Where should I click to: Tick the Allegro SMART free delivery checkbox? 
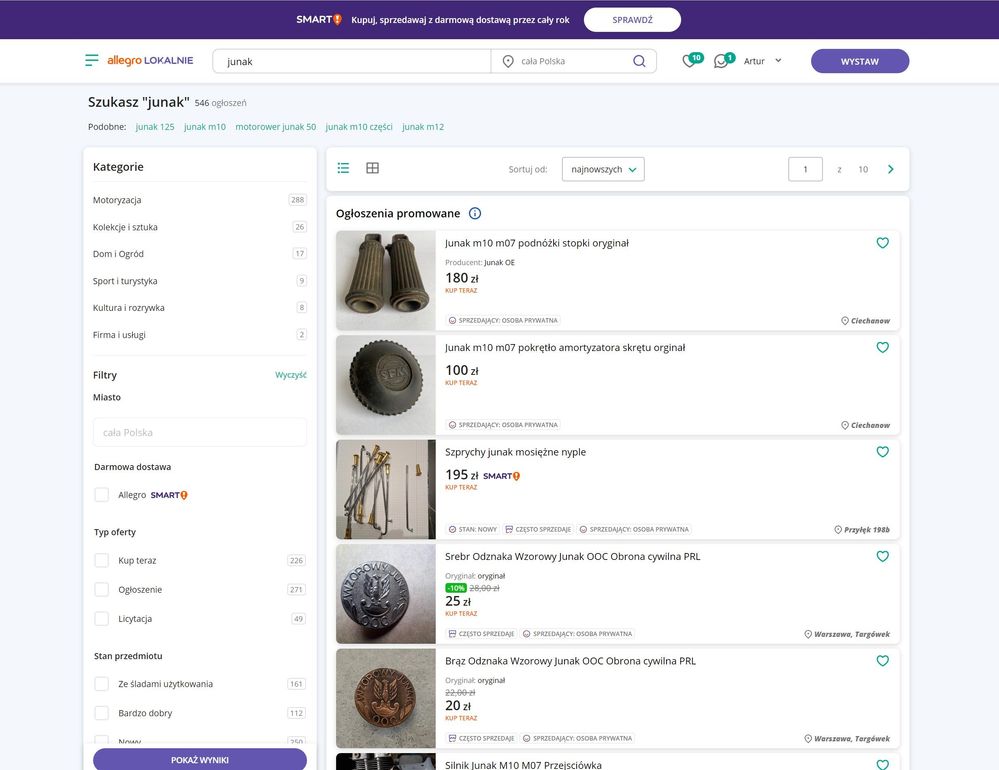pyautogui.click(x=101, y=495)
